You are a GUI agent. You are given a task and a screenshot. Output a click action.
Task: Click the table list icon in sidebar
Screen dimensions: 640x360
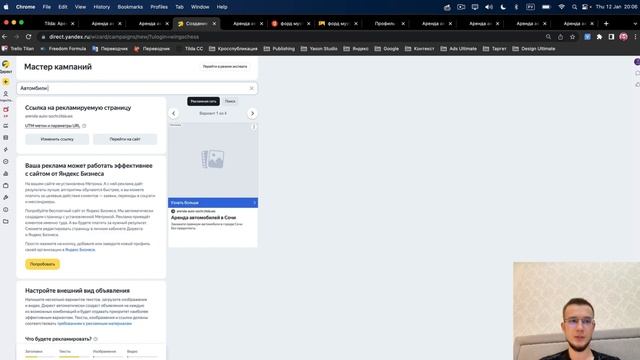click(x=6, y=138)
